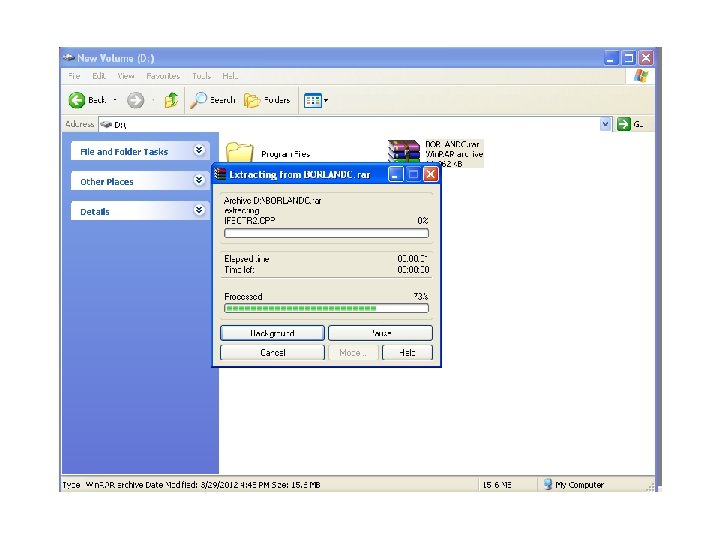Open the Edit menu
The image size is (720, 540).
click(x=99, y=76)
